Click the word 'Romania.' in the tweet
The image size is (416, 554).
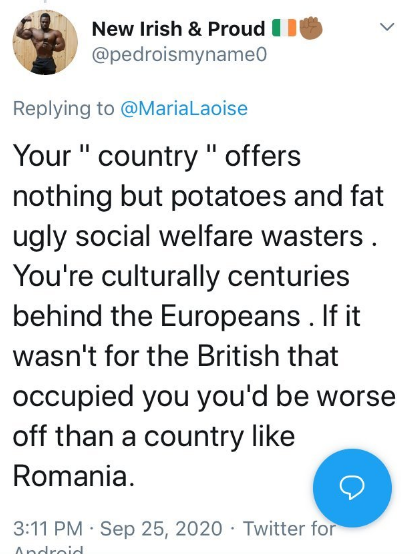(x=74, y=476)
